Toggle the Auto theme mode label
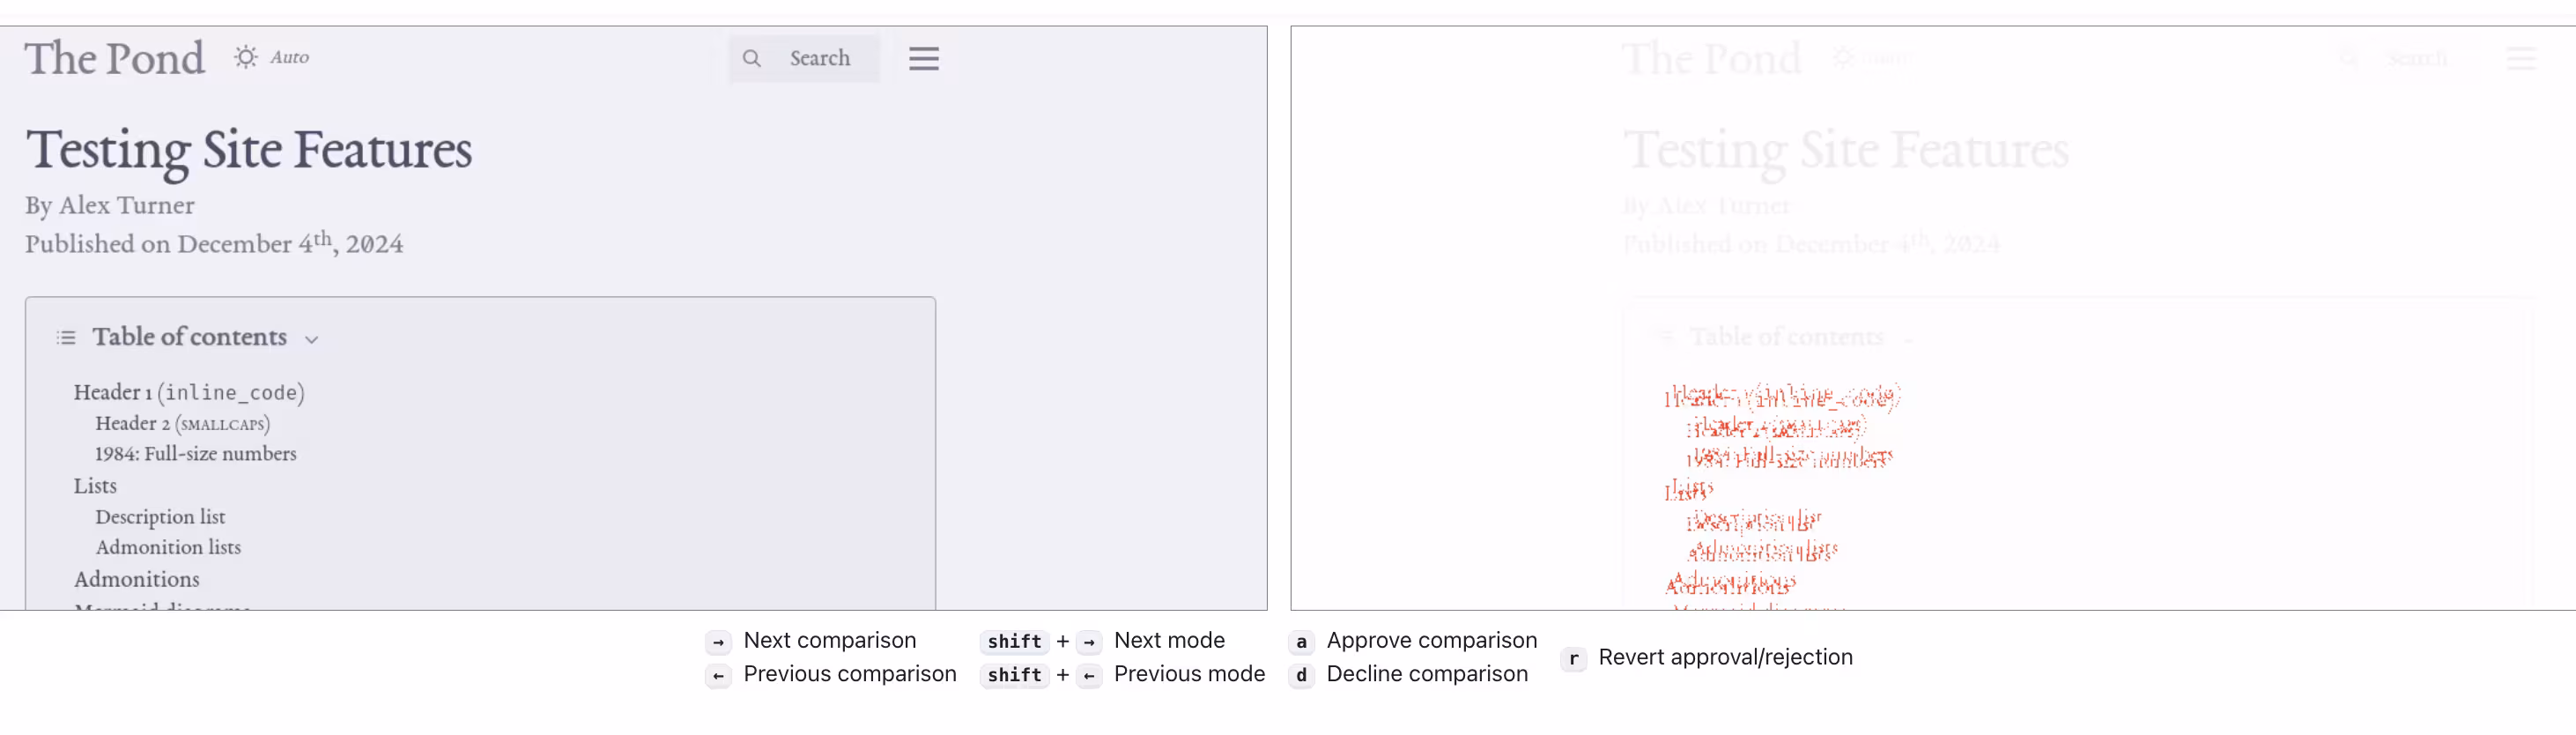The height and width of the screenshot is (735, 2576). pos(289,58)
